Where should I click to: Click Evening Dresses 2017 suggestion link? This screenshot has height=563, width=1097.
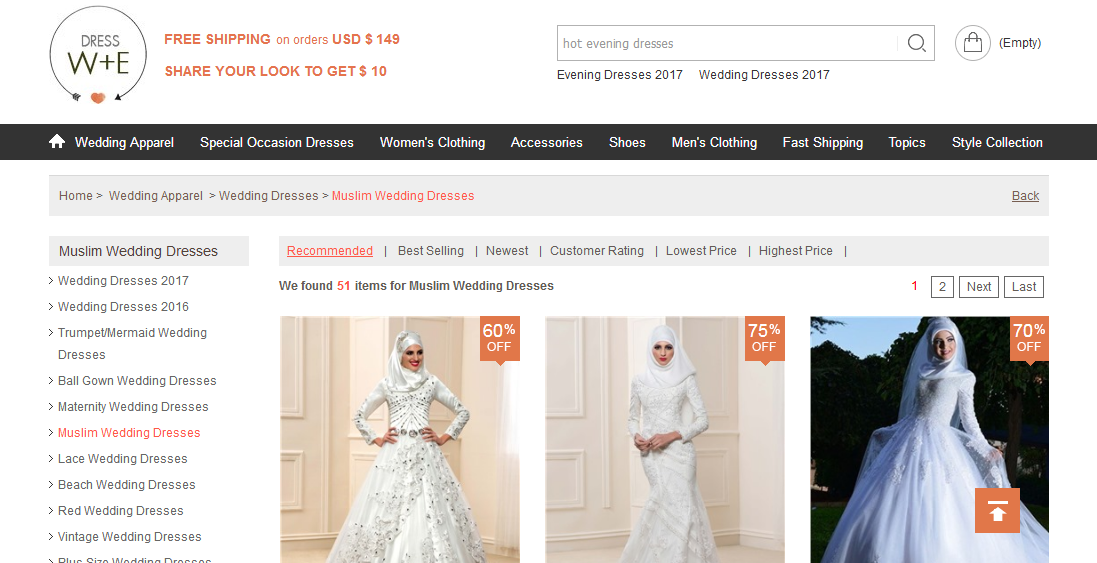(x=620, y=75)
